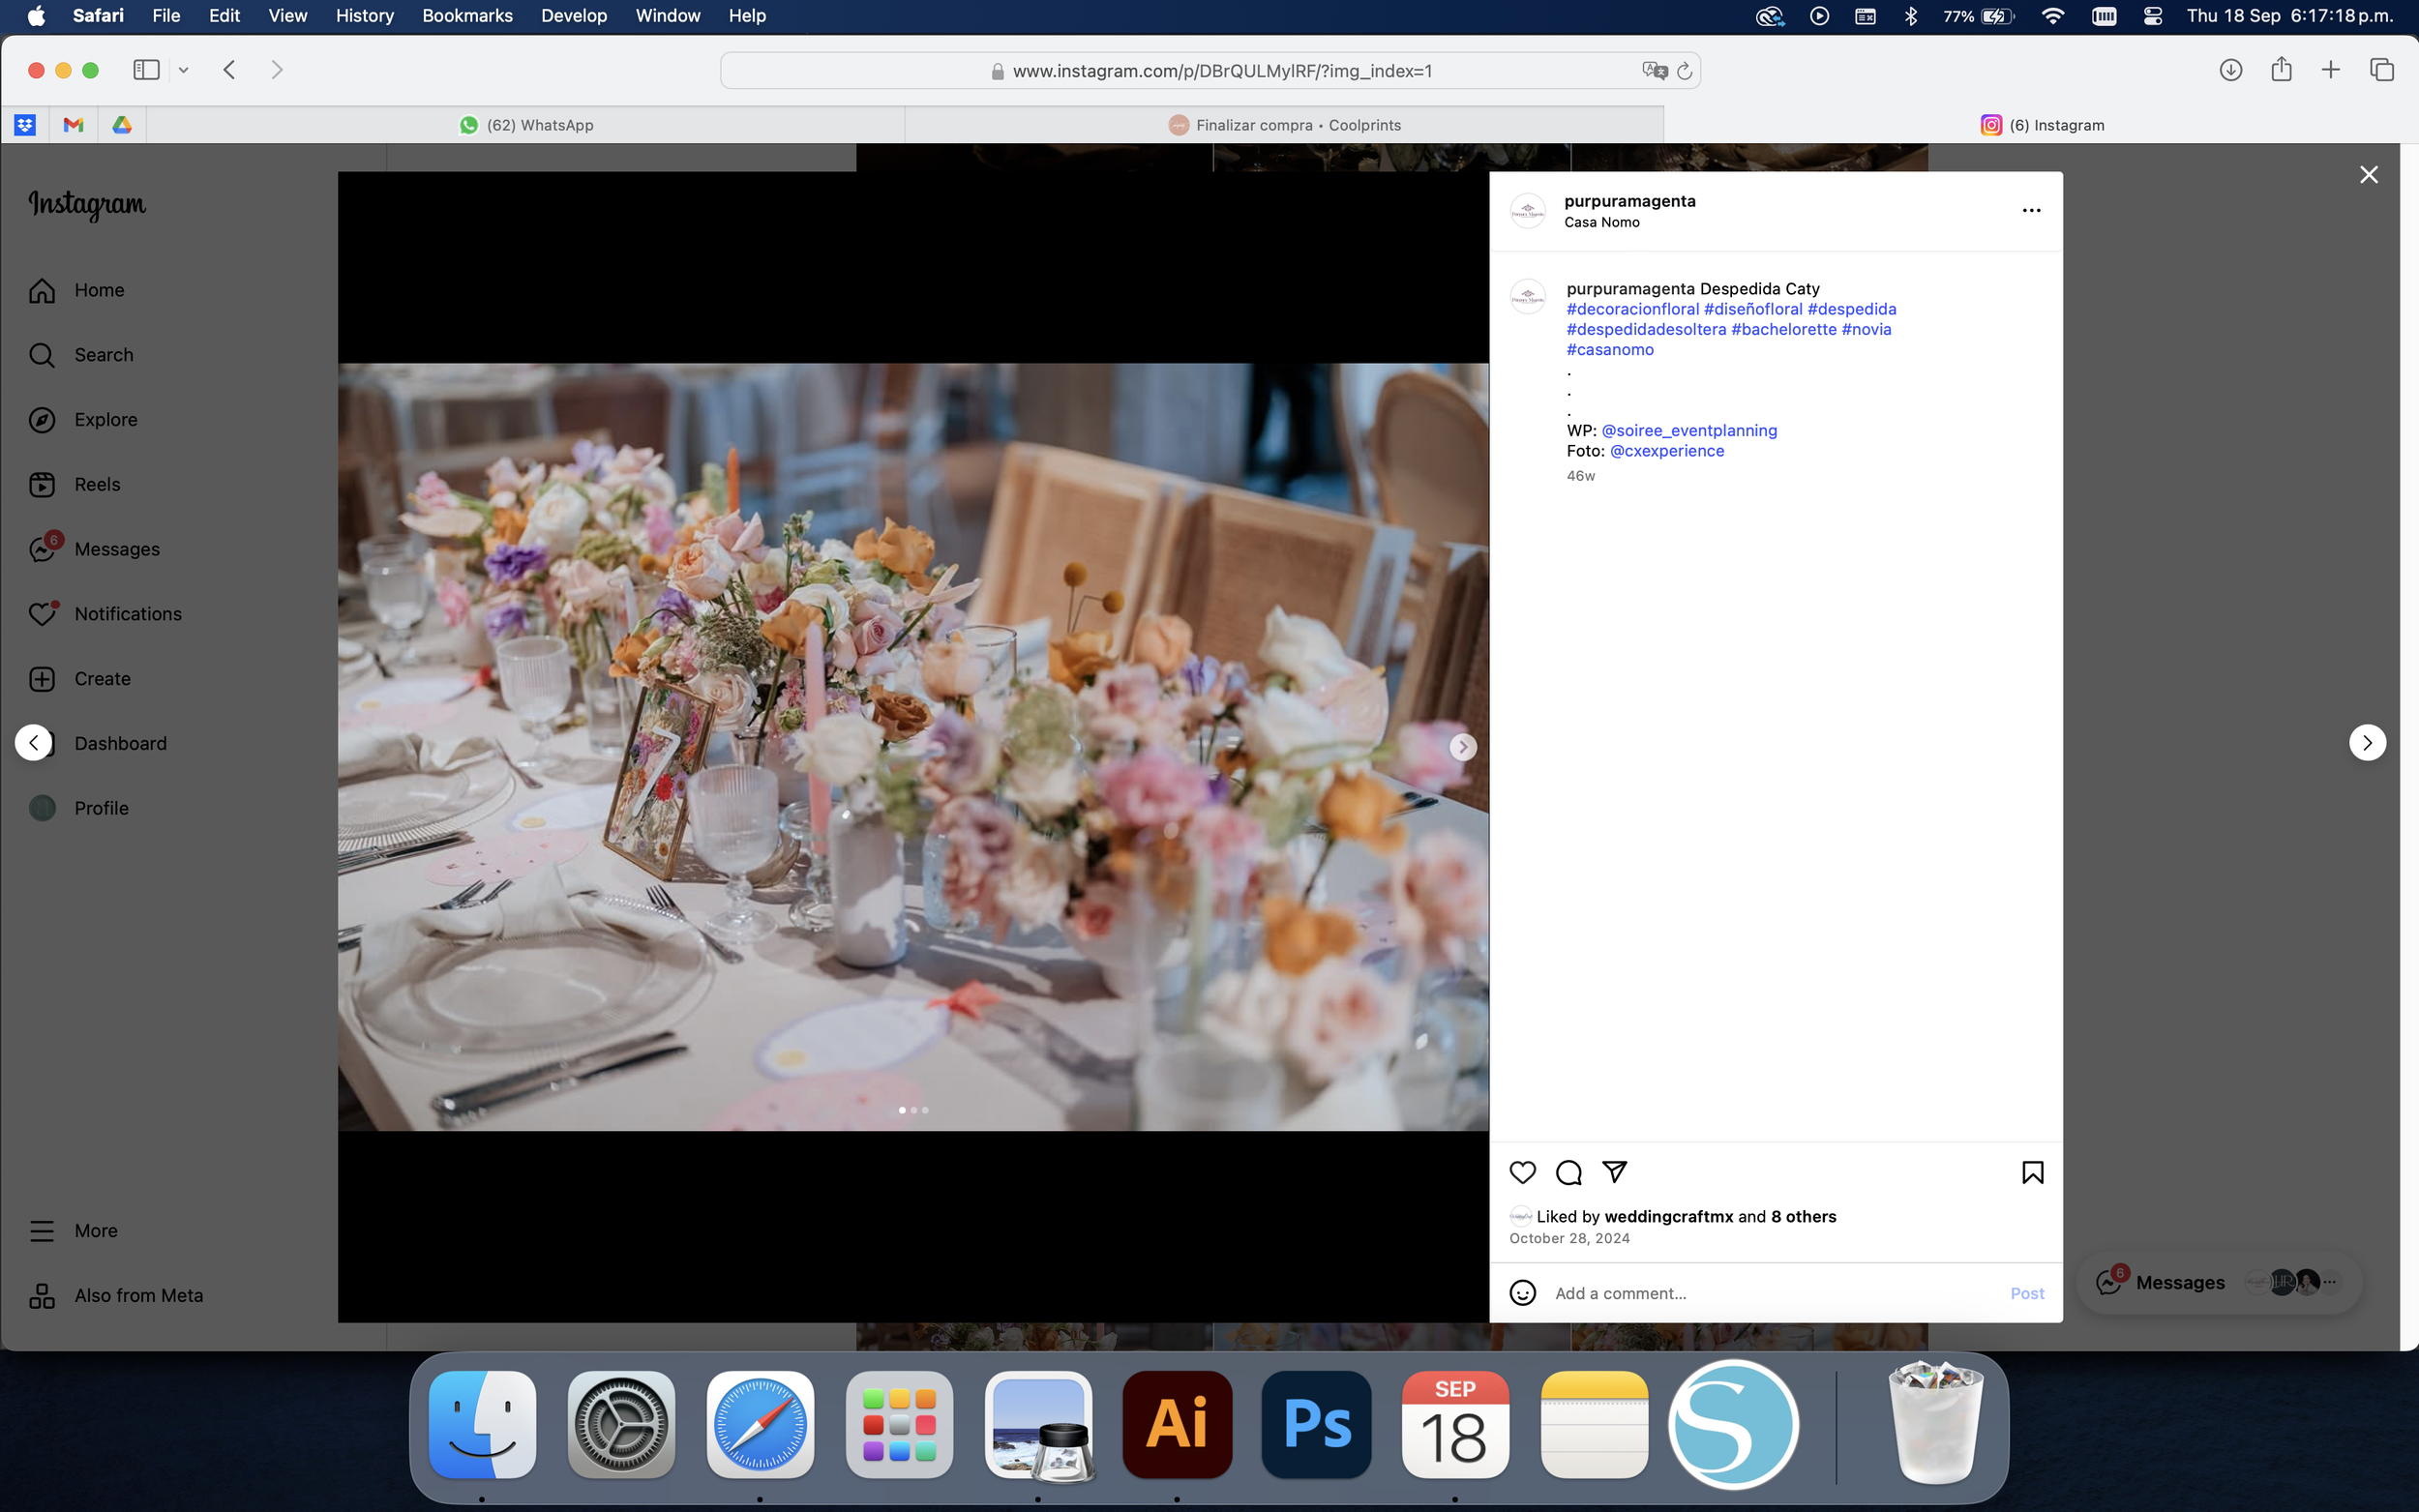Open macOS Control Center toggles

click(x=2153, y=16)
